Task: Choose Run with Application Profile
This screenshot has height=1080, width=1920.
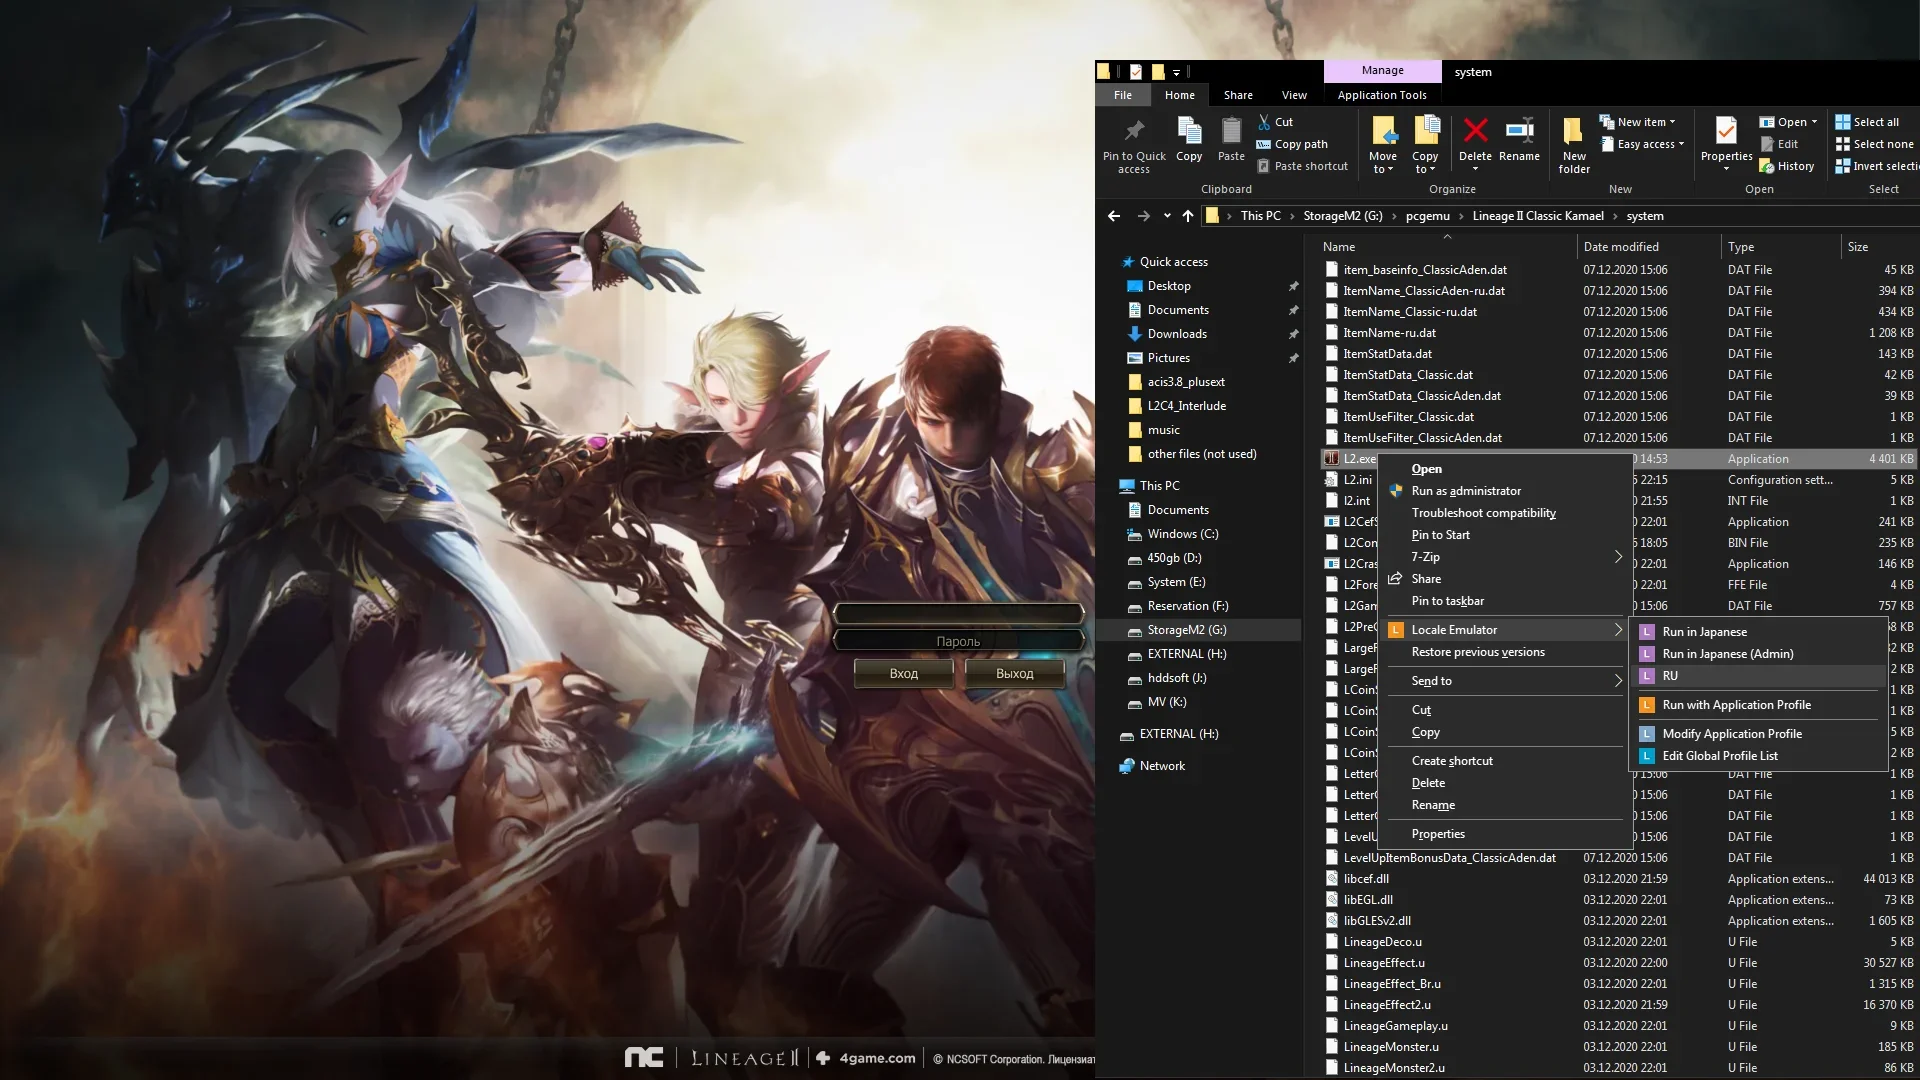Action: point(1758,705)
